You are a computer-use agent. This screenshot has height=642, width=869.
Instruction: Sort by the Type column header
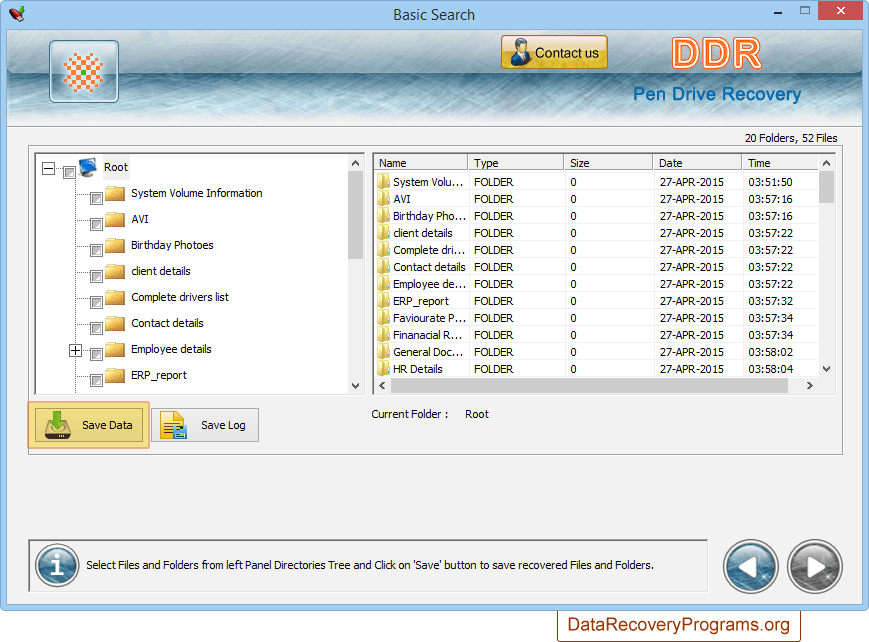tap(516, 162)
